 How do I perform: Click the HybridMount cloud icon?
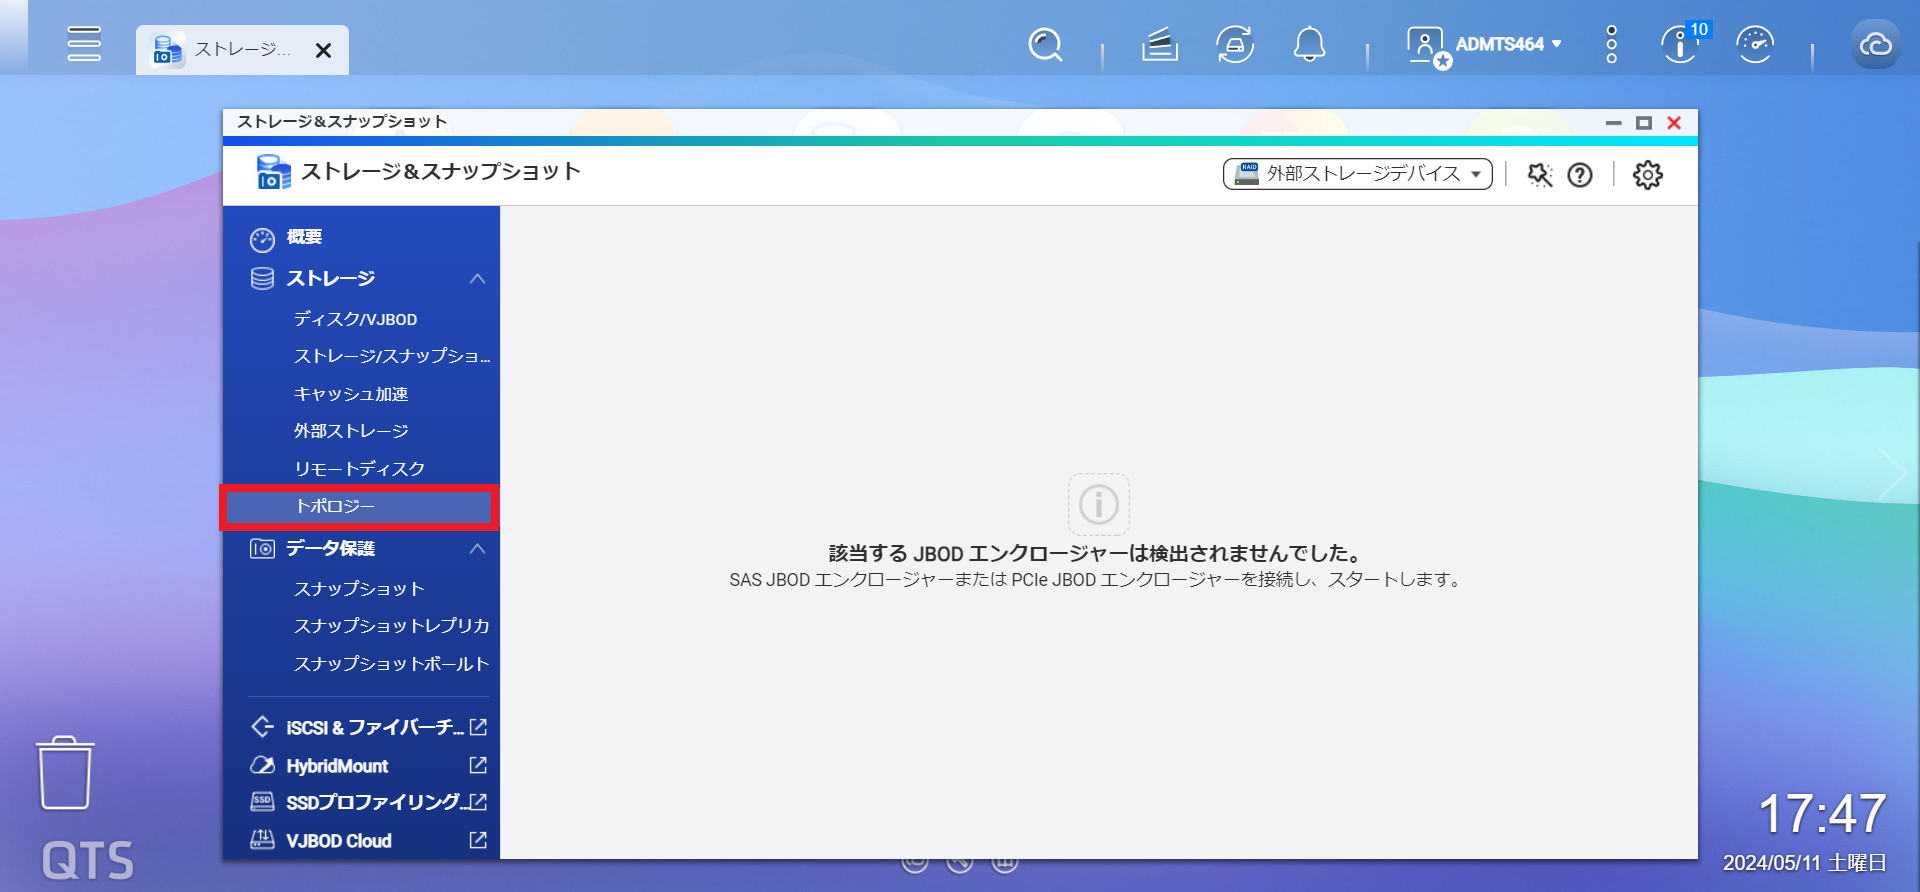[262, 765]
